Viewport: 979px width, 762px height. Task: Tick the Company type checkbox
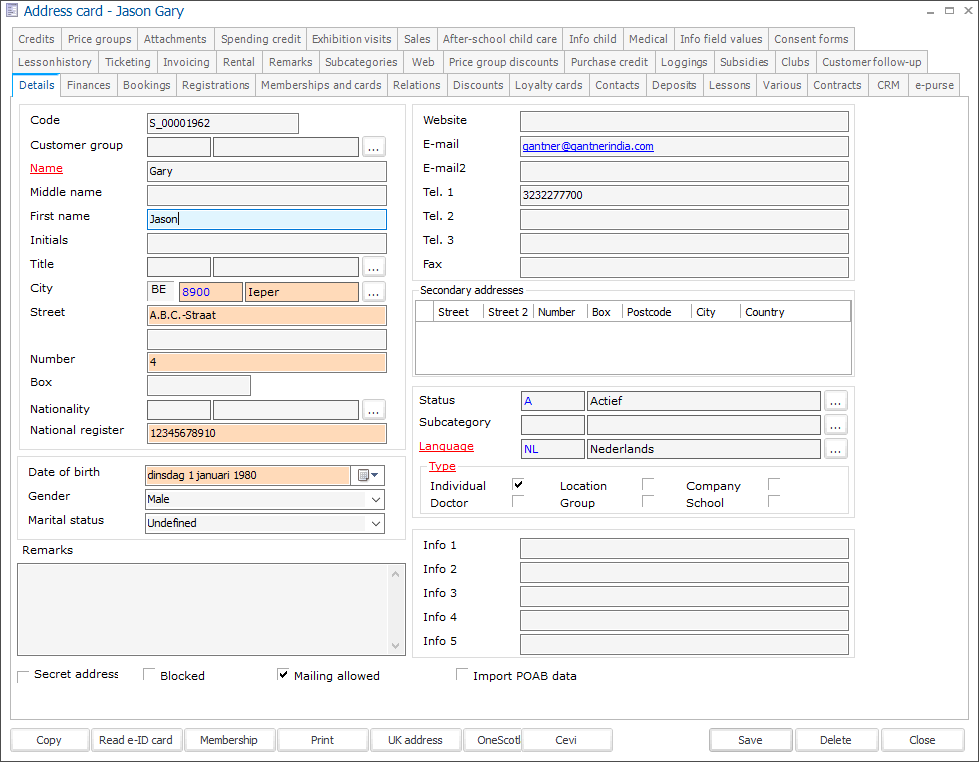pos(773,485)
